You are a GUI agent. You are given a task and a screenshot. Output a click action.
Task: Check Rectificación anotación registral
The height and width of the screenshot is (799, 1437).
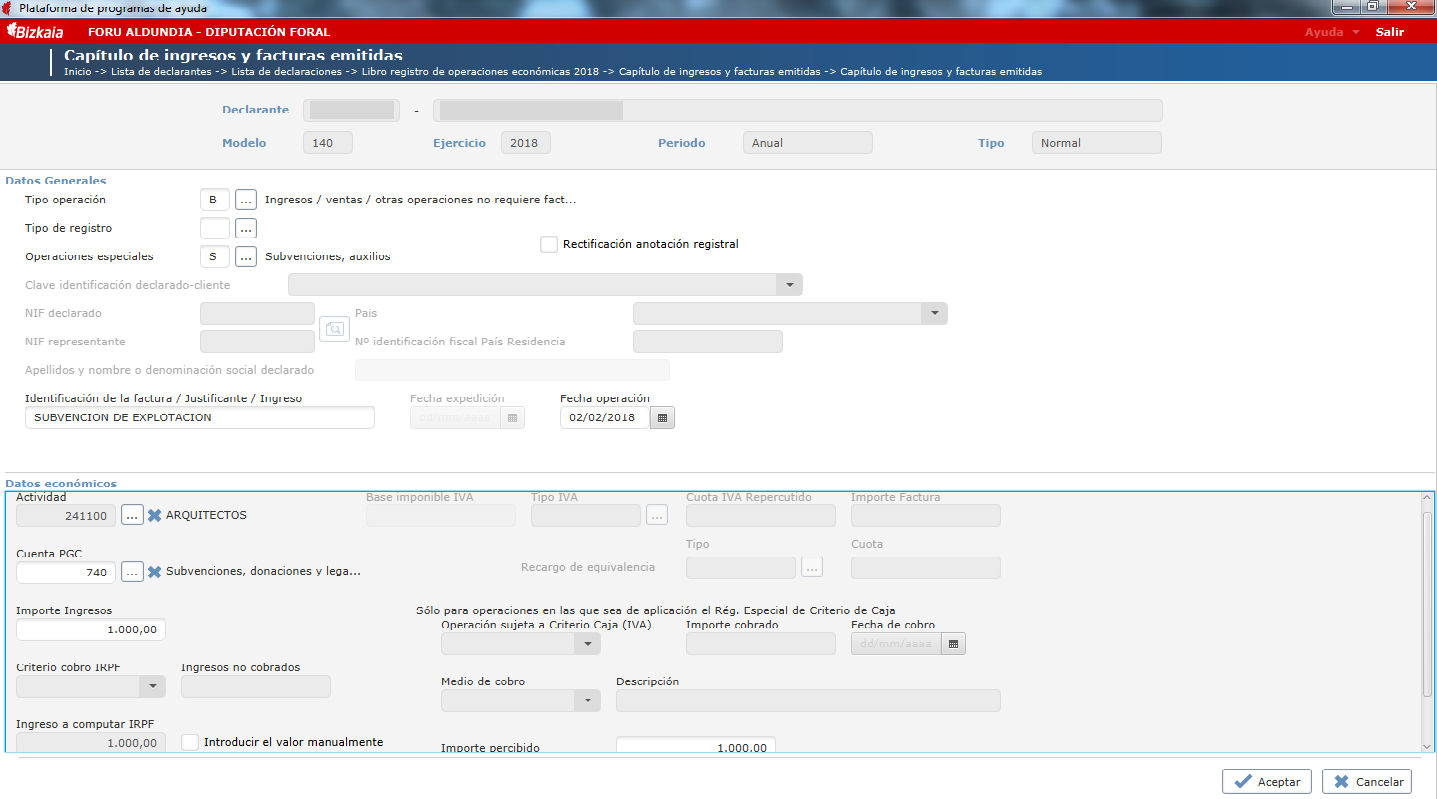pyautogui.click(x=548, y=244)
